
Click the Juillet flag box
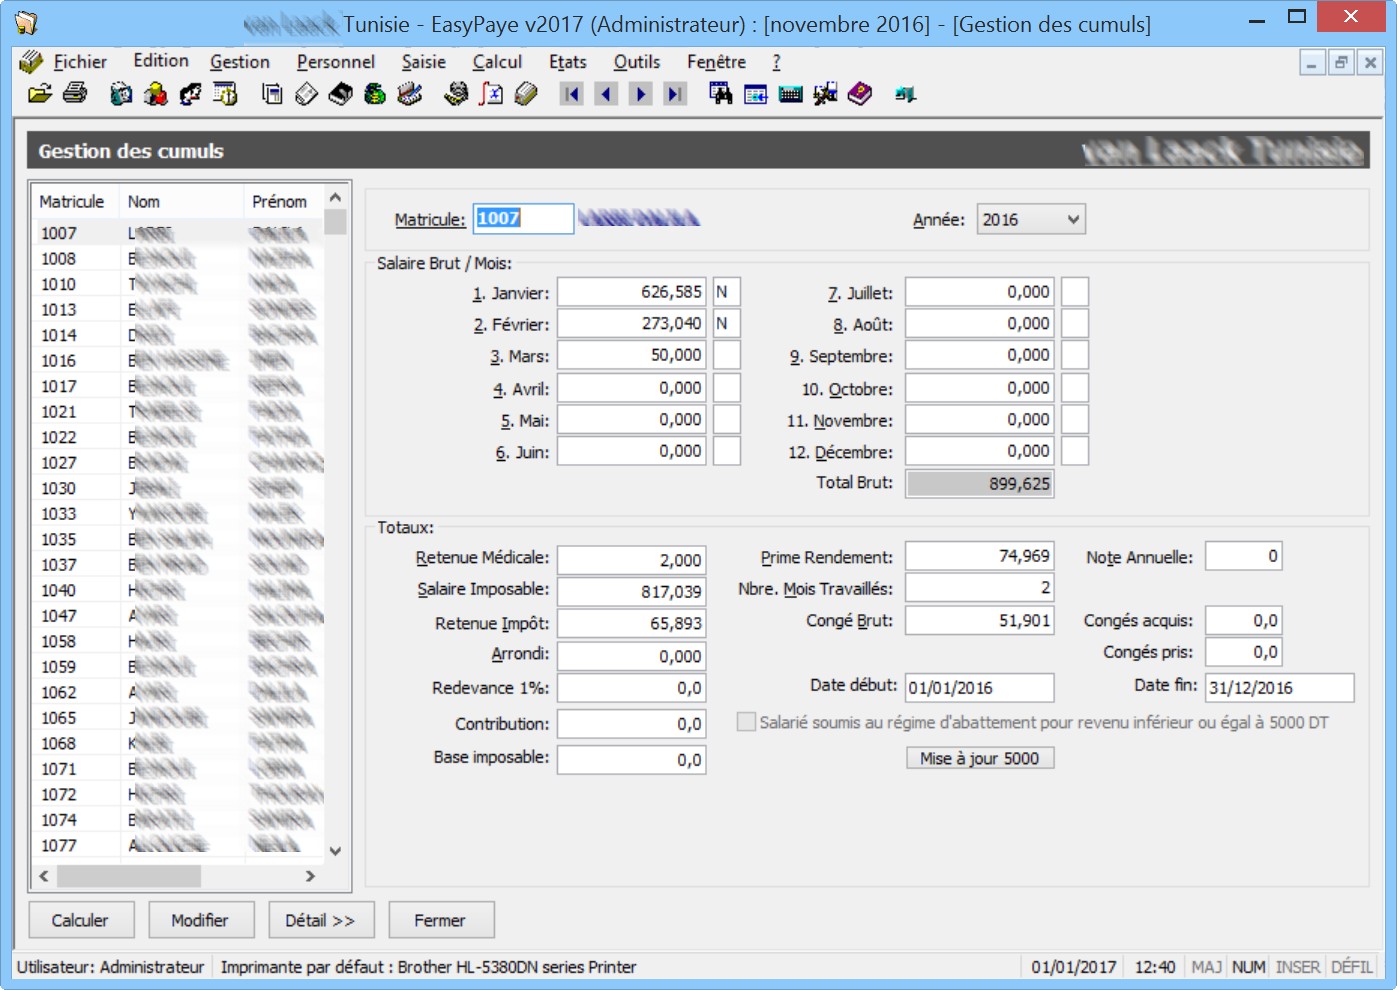(1074, 292)
